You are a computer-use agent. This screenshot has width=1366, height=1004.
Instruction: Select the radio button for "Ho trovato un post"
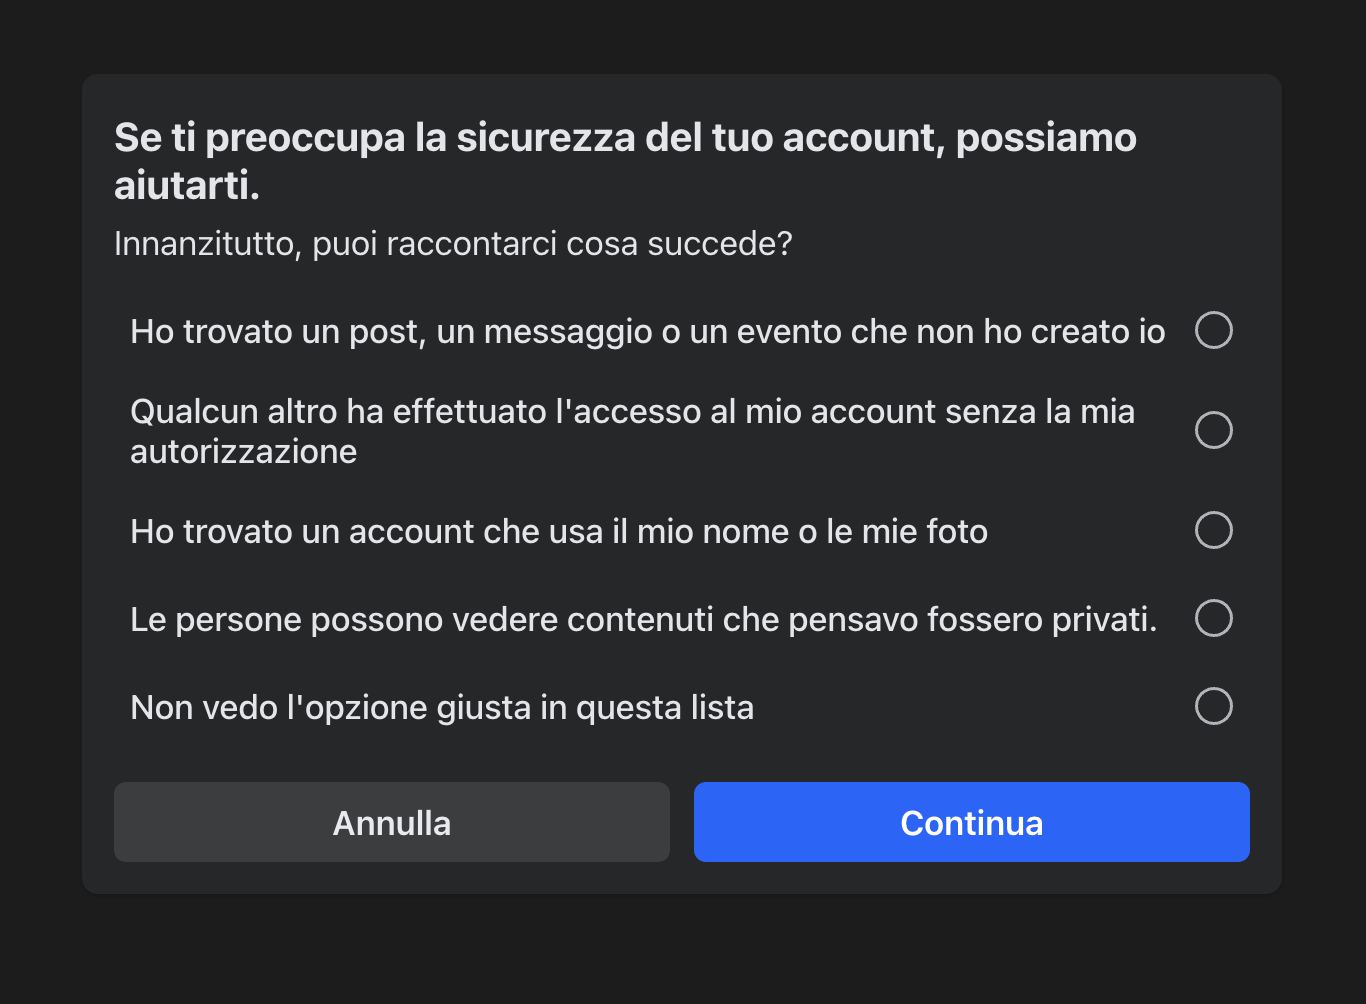point(1213,330)
